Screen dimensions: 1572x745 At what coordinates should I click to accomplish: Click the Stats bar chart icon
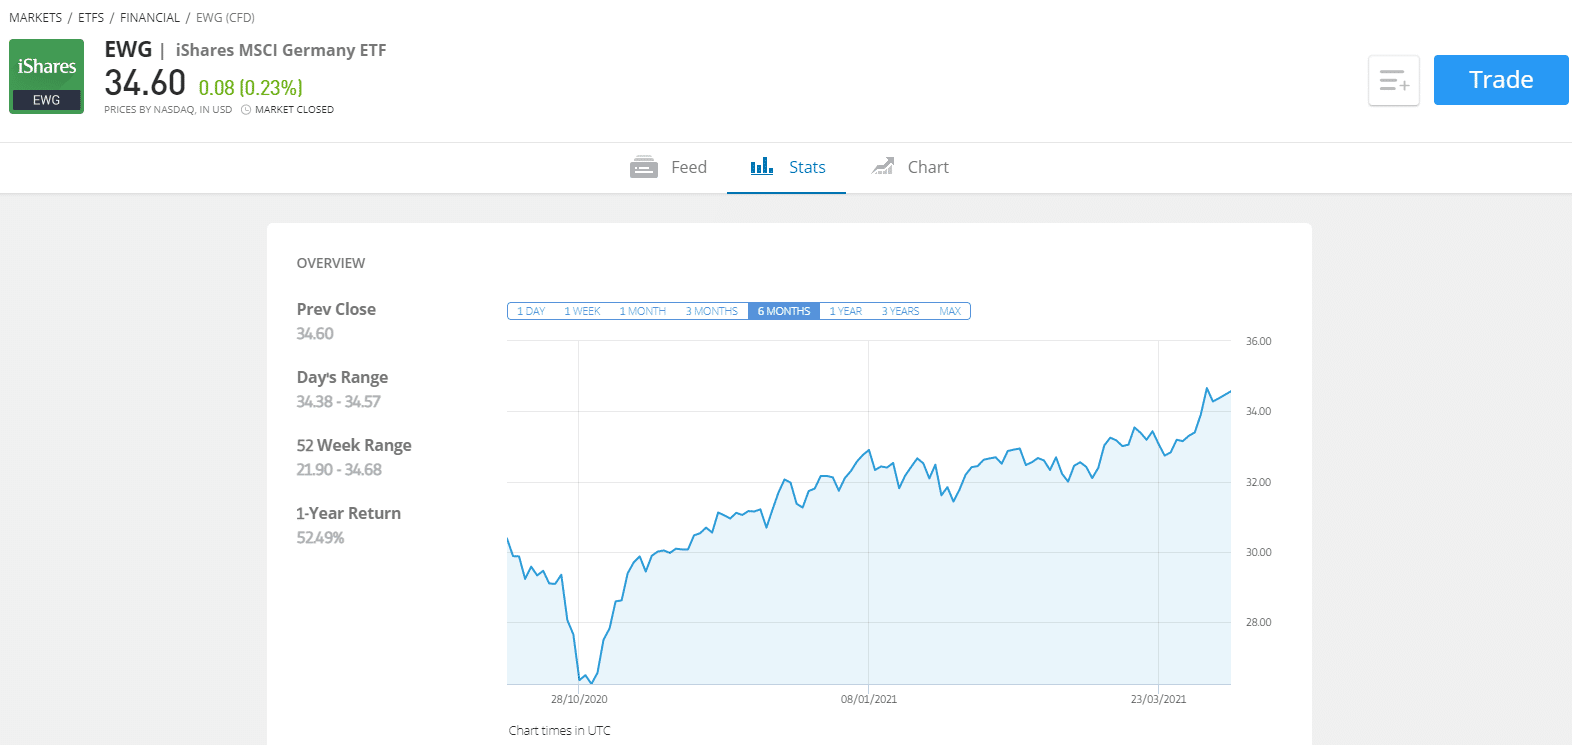(762, 165)
